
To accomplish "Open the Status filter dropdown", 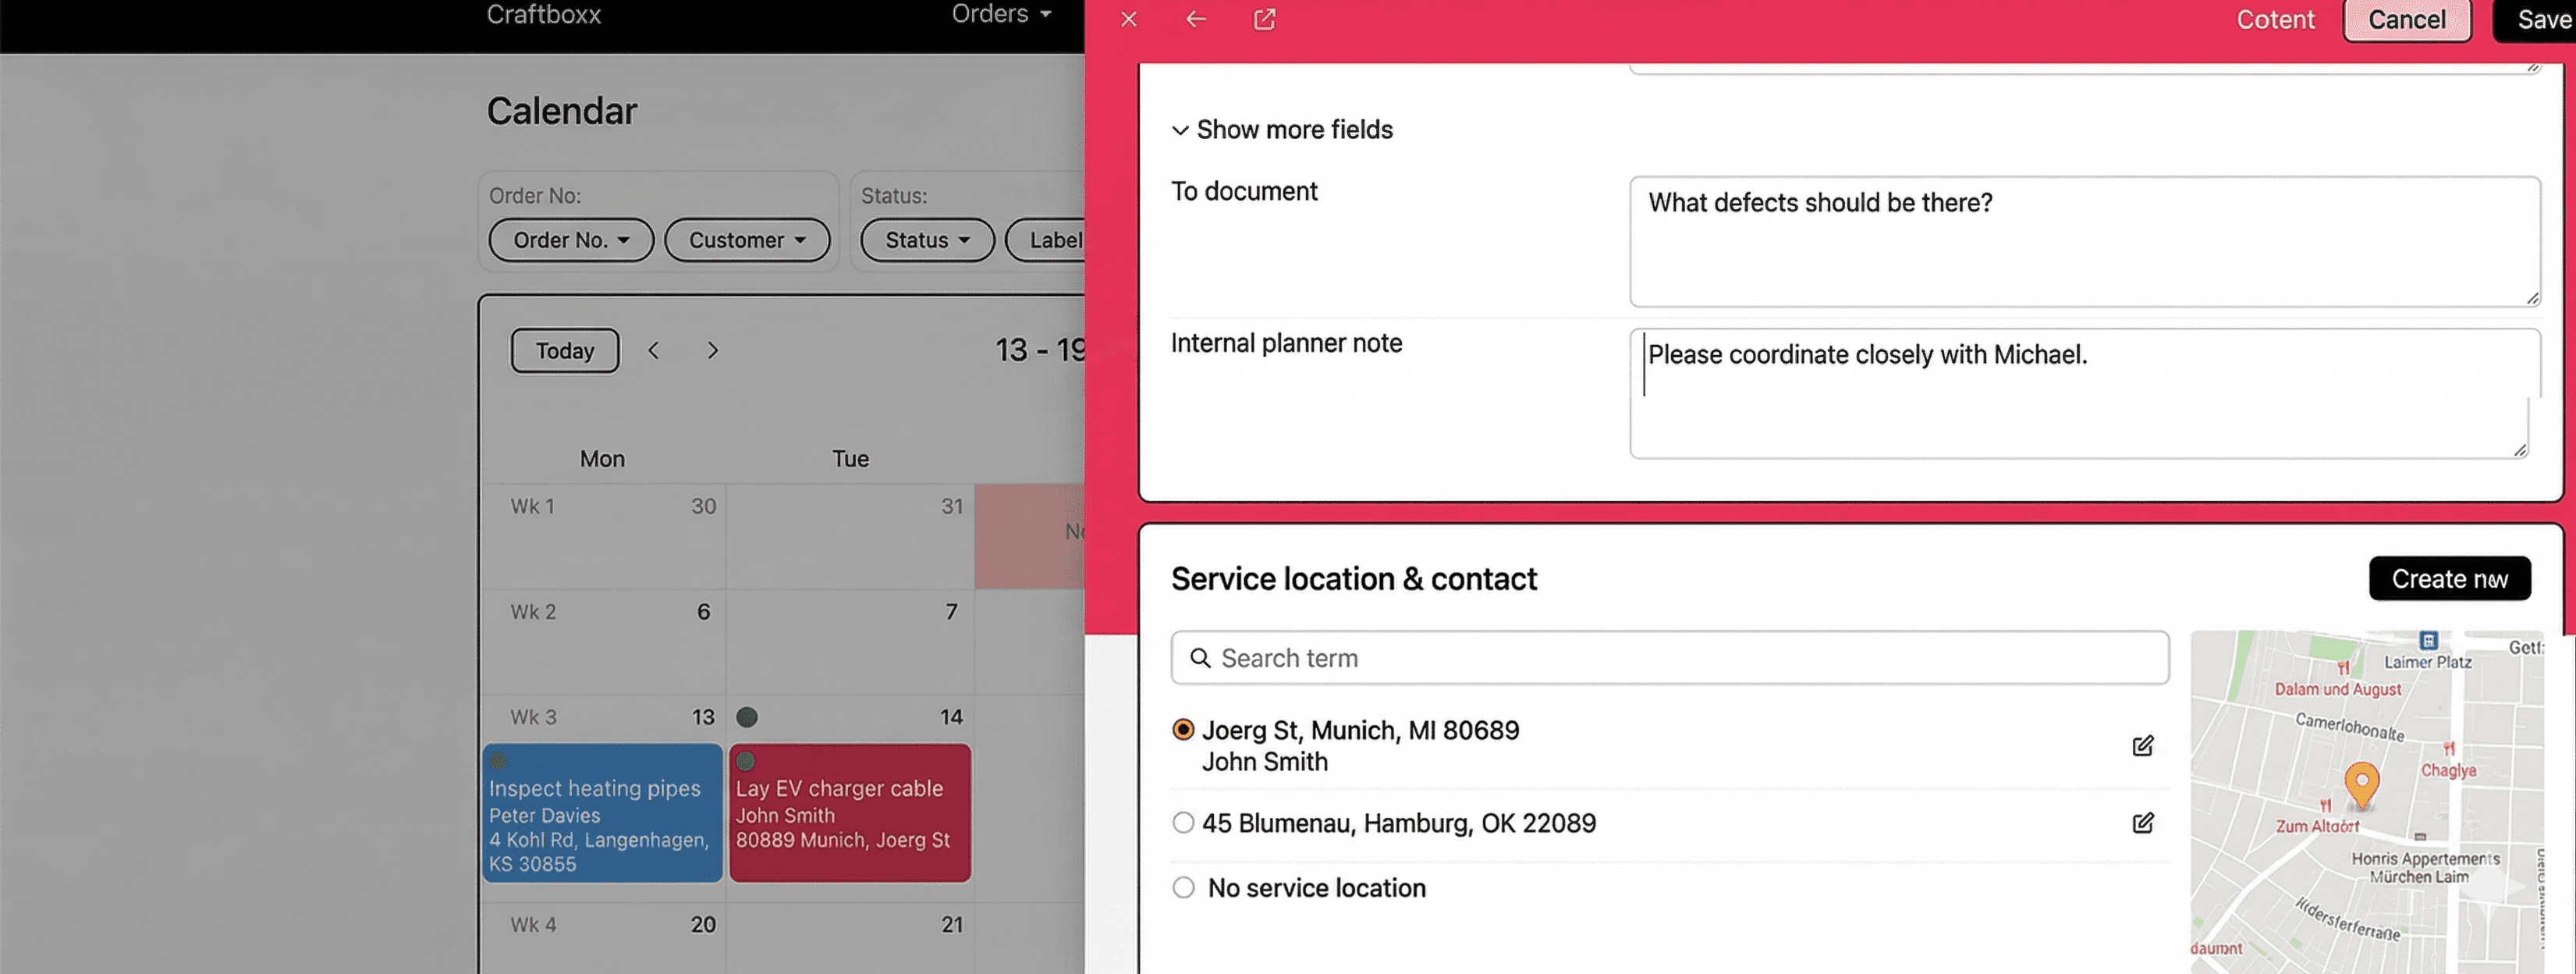I will click(x=927, y=240).
